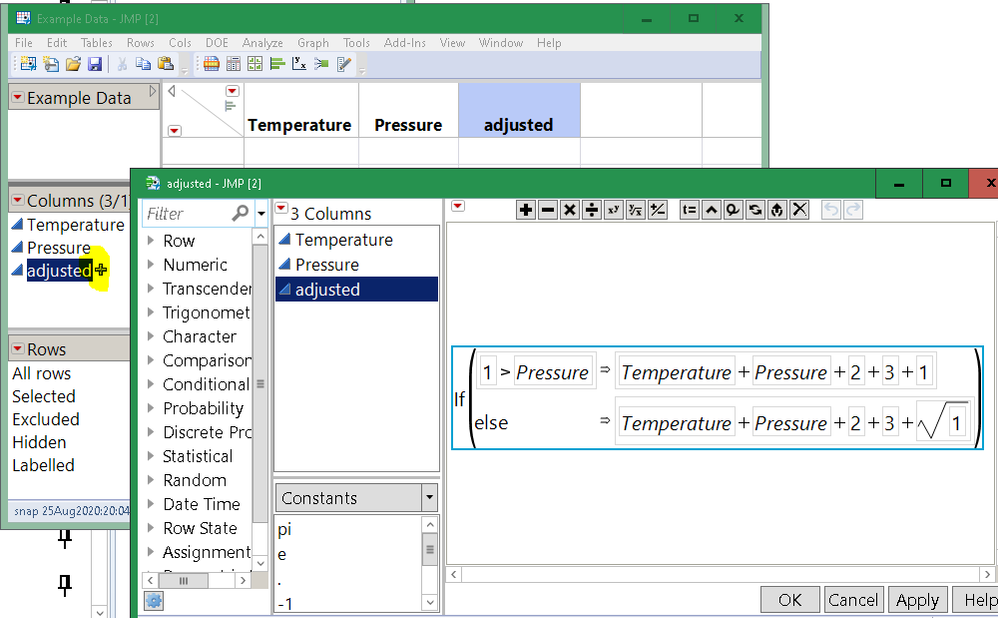Click the OK button

(x=790, y=600)
